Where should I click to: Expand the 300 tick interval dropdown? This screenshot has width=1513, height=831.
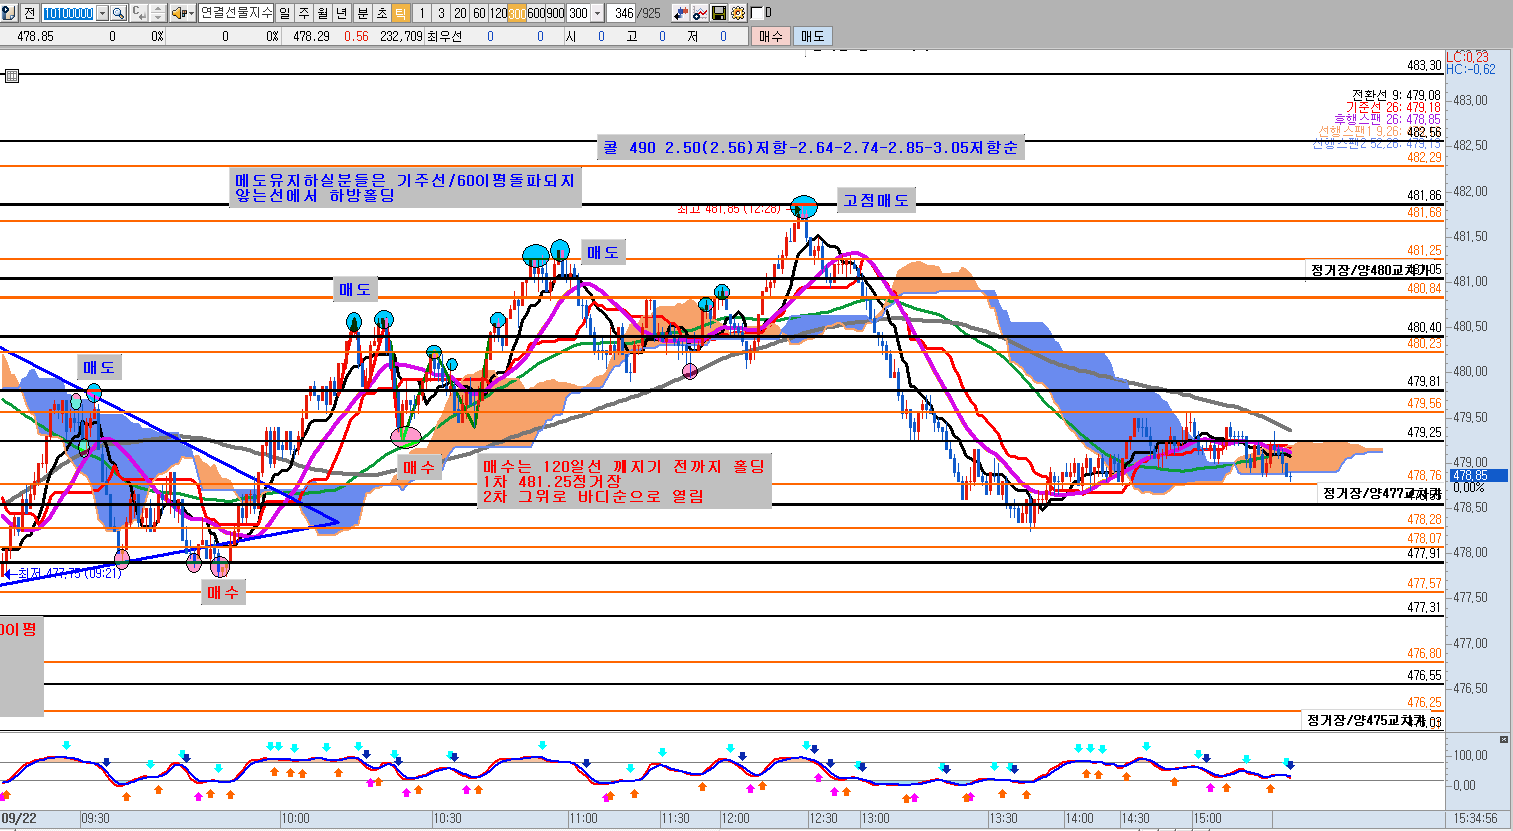click(x=597, y=13)
